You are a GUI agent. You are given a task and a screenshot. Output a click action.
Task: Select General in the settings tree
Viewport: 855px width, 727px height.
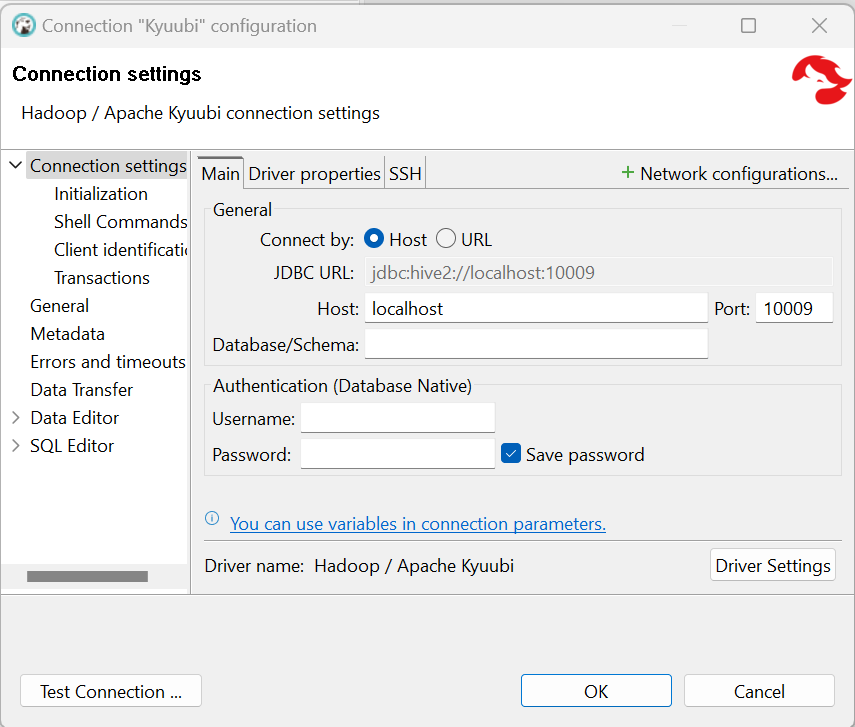pyautogui.click(x=59, y=305)
